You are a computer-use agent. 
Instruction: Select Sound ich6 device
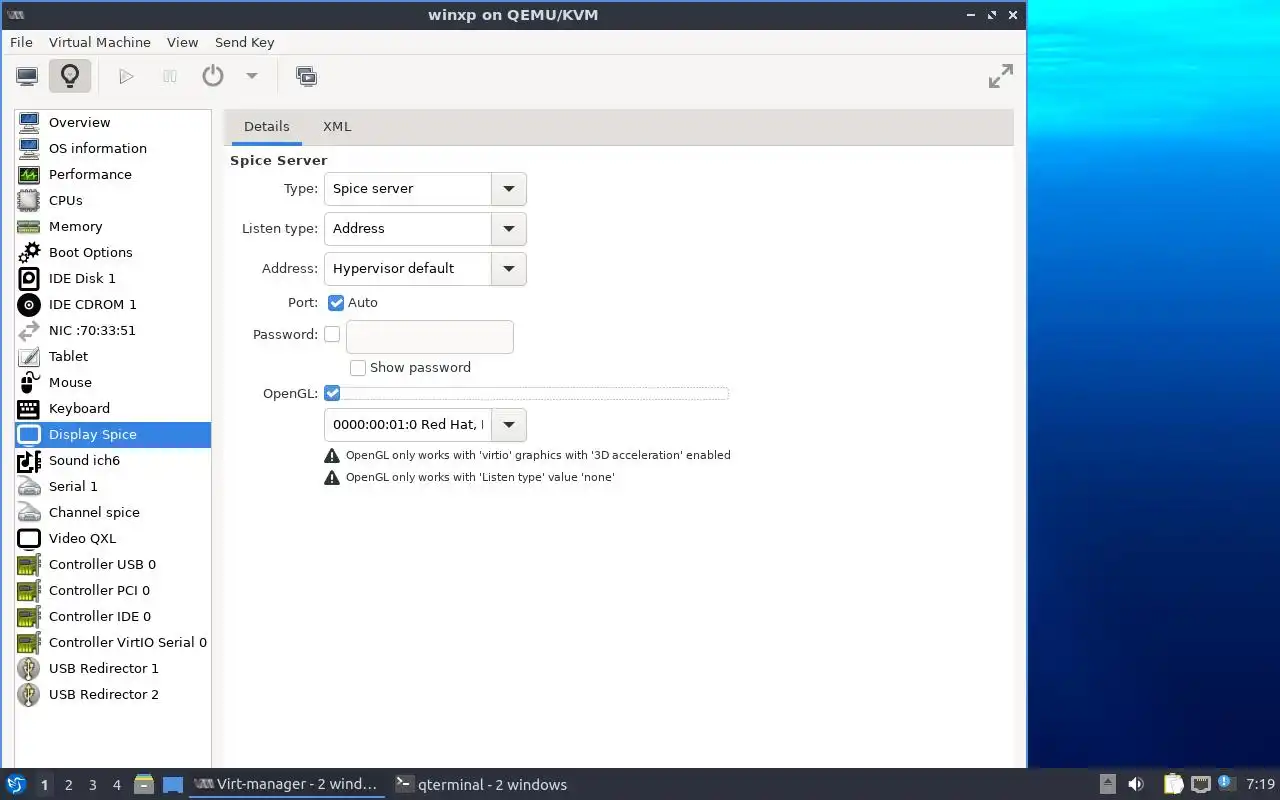tap(113, 460)
